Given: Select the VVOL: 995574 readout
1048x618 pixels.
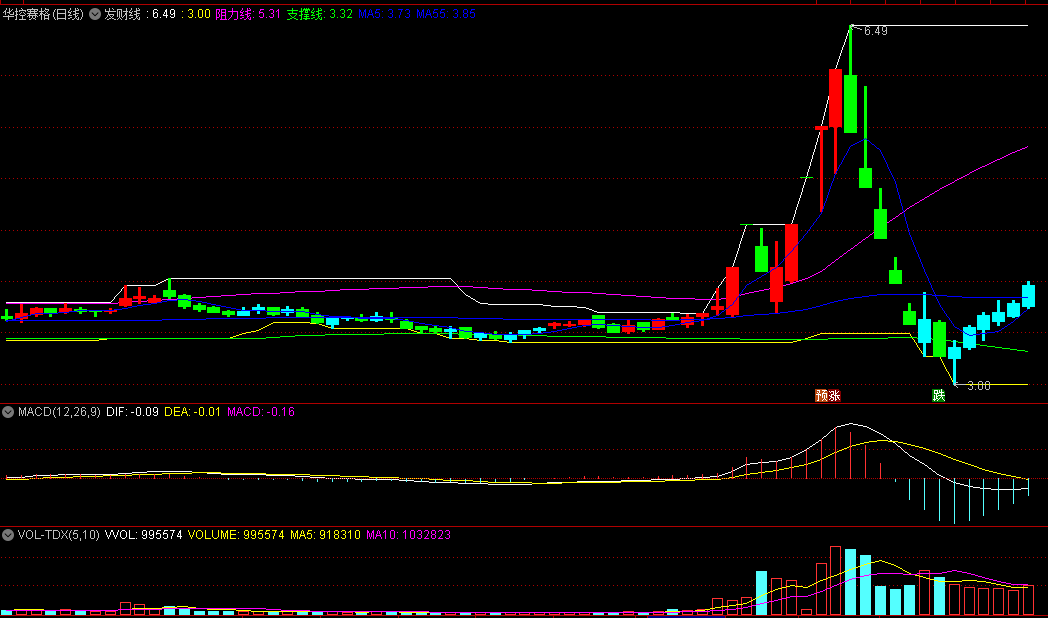Looking at the screenshot, I should tap(144, 535).
